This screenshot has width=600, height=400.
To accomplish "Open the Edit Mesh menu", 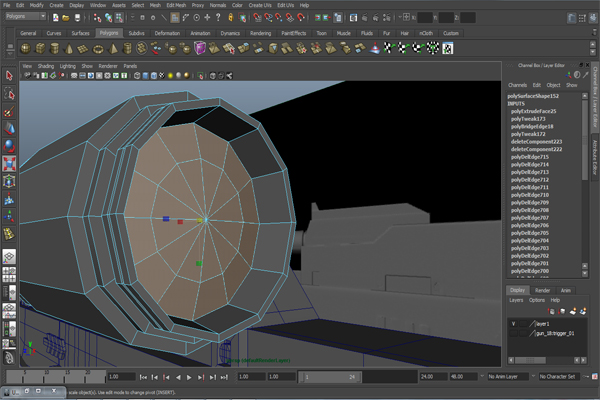I will [176, 5].
